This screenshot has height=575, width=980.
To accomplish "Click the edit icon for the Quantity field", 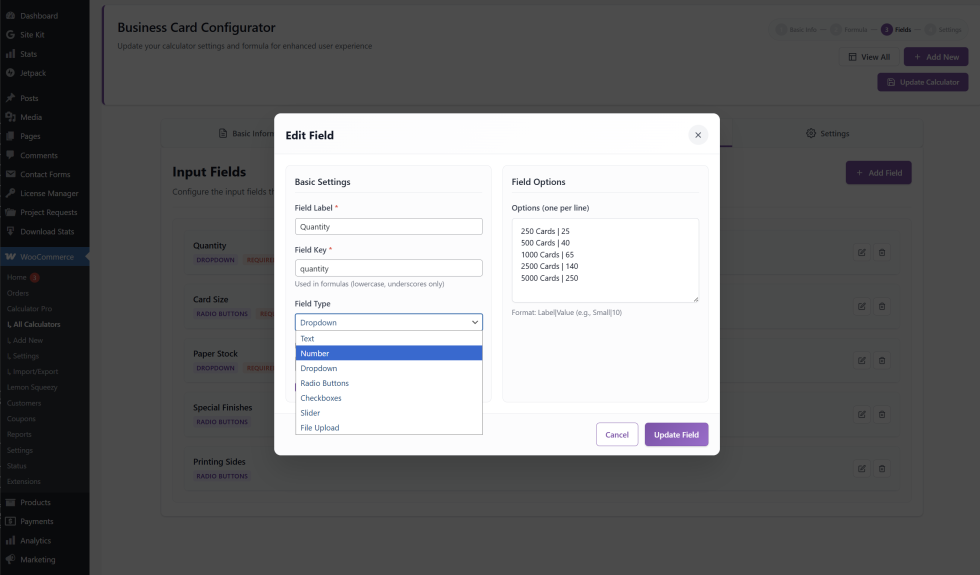I will tap(861, 252).
